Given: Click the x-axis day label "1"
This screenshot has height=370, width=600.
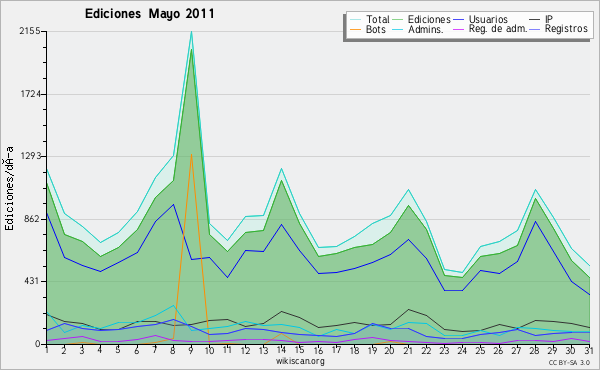Looking at the screenshot, I should (47, 350).
